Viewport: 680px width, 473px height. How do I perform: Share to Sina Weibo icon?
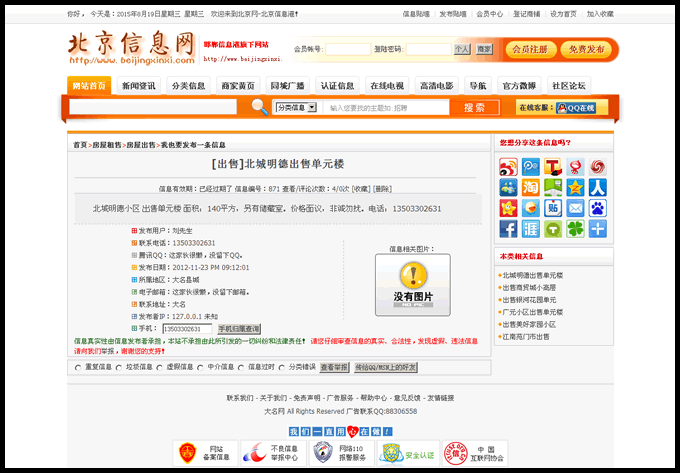(508, 166)
